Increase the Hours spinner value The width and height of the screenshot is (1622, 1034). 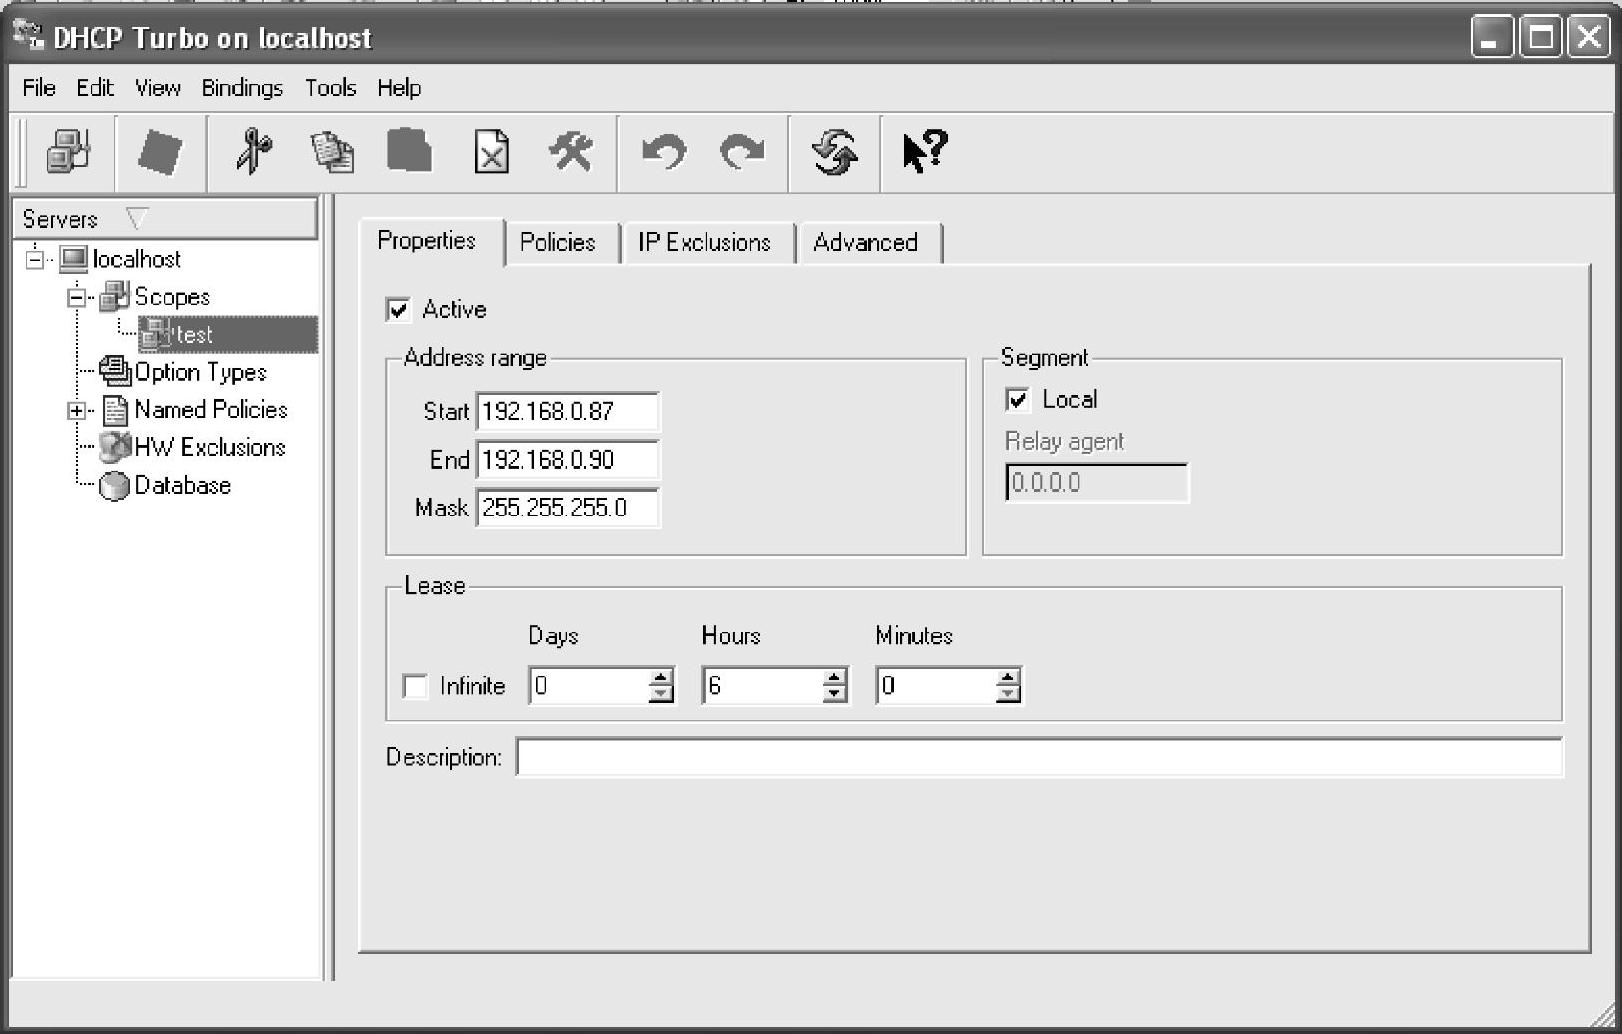834,677
